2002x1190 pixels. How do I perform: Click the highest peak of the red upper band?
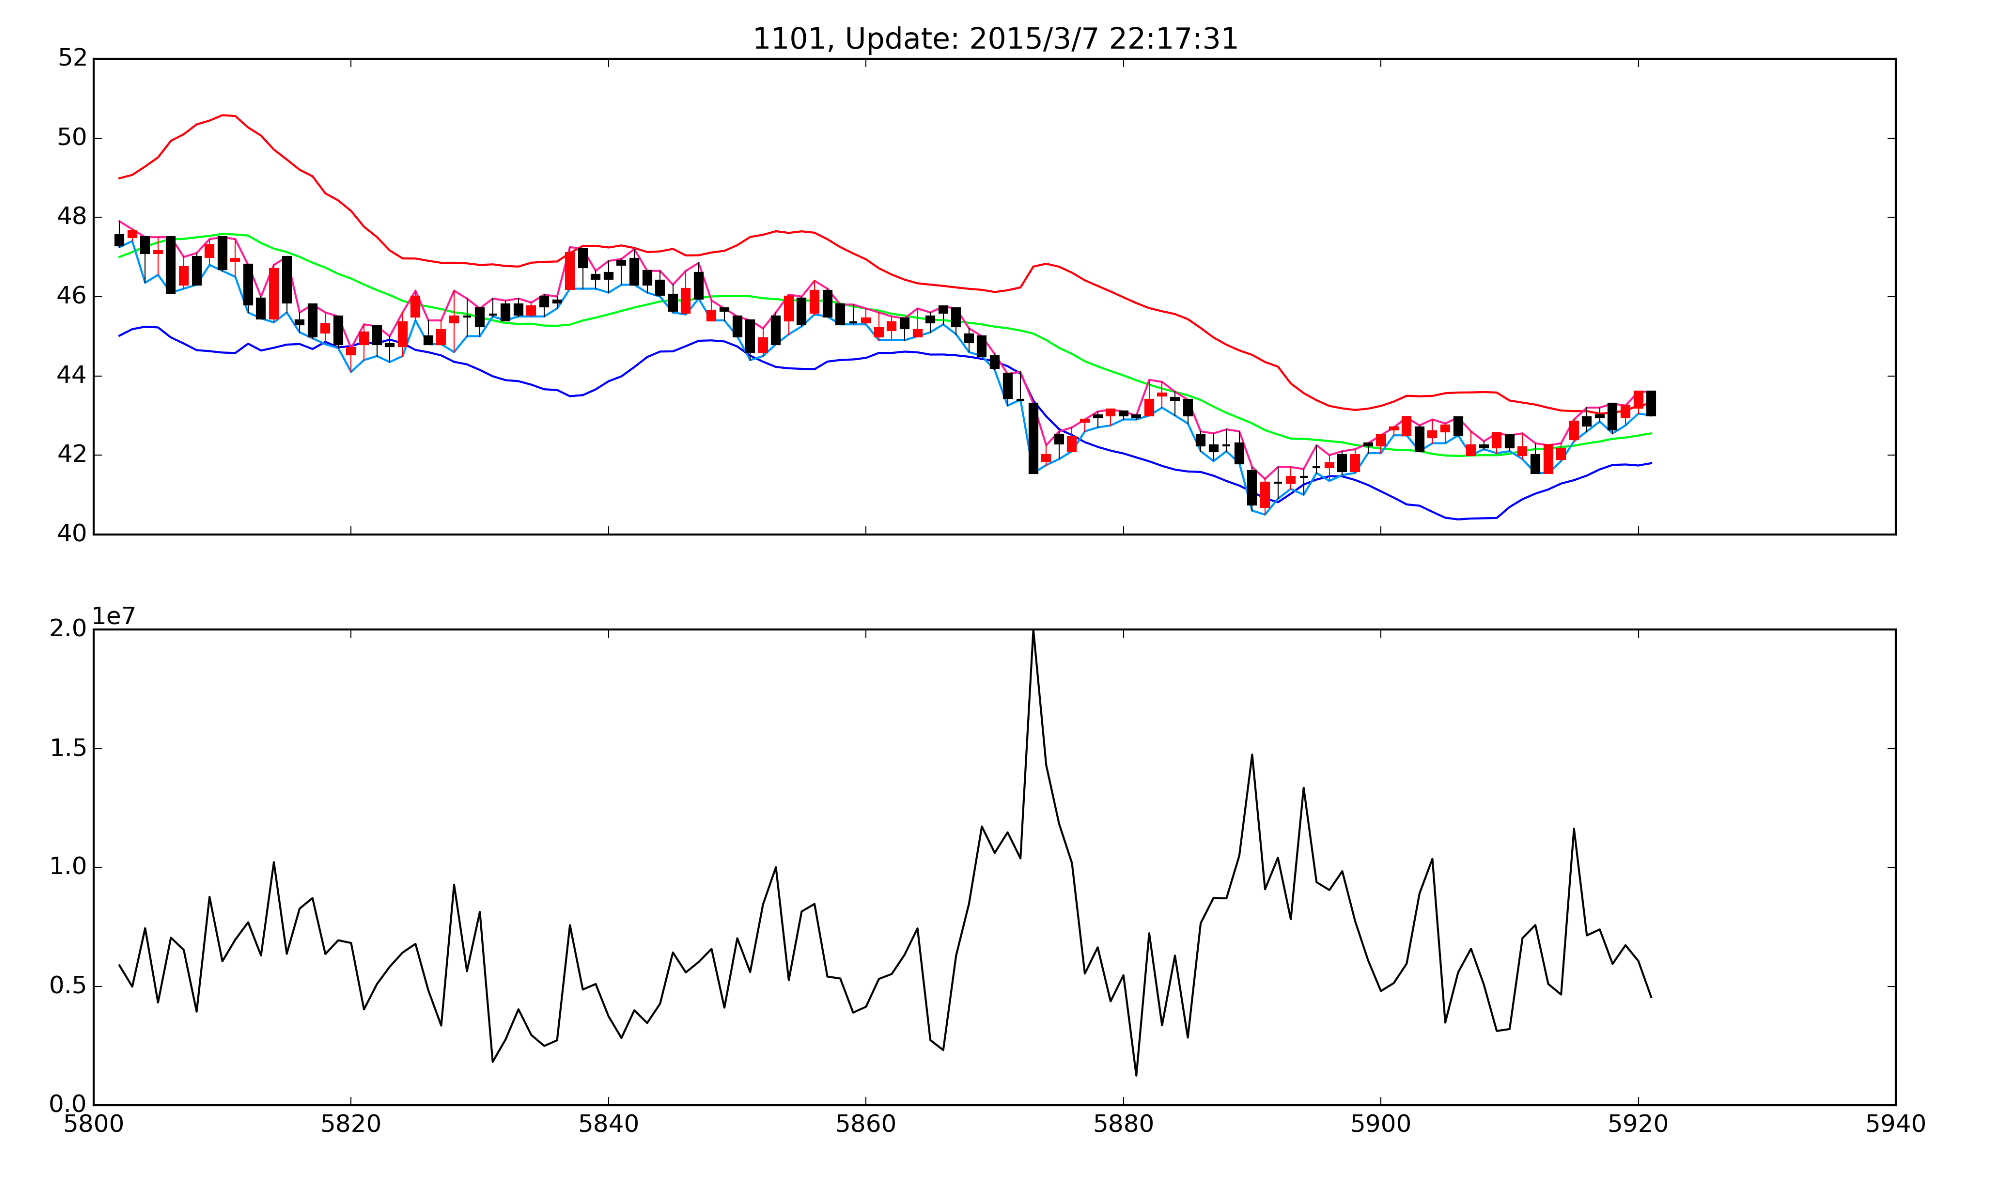pos(224,116)
